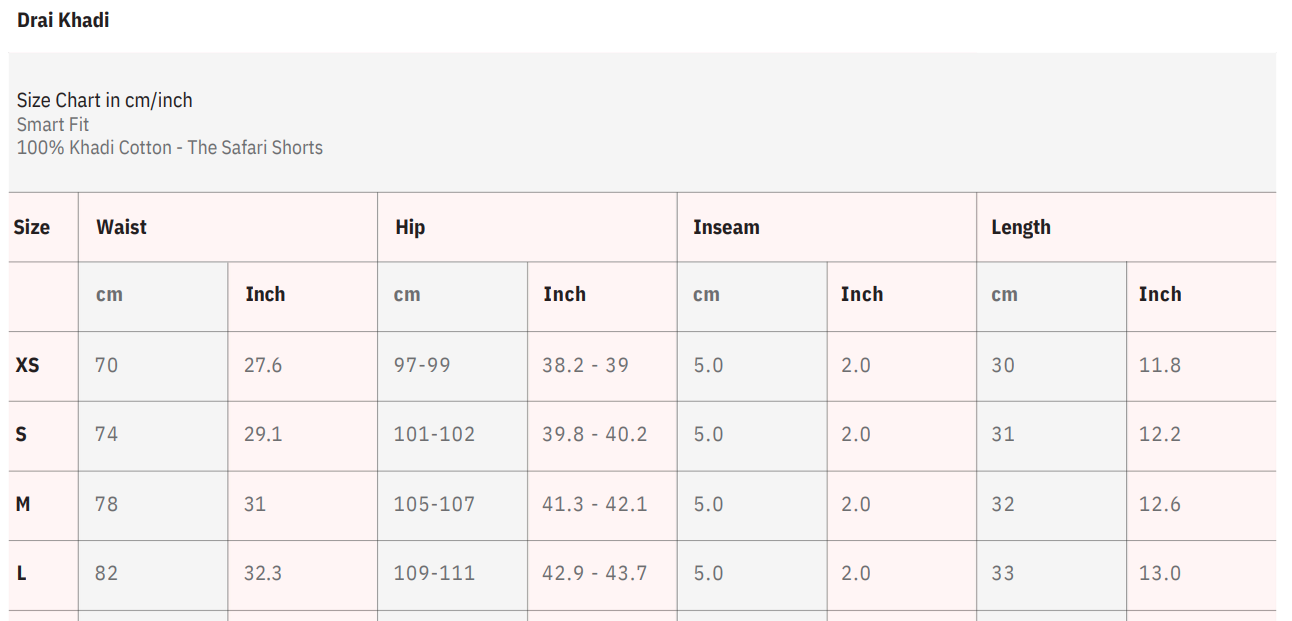1292x621 pixels.
Task: Click the Waist column header
Action: pyautogui.click(x=121, y=227)
